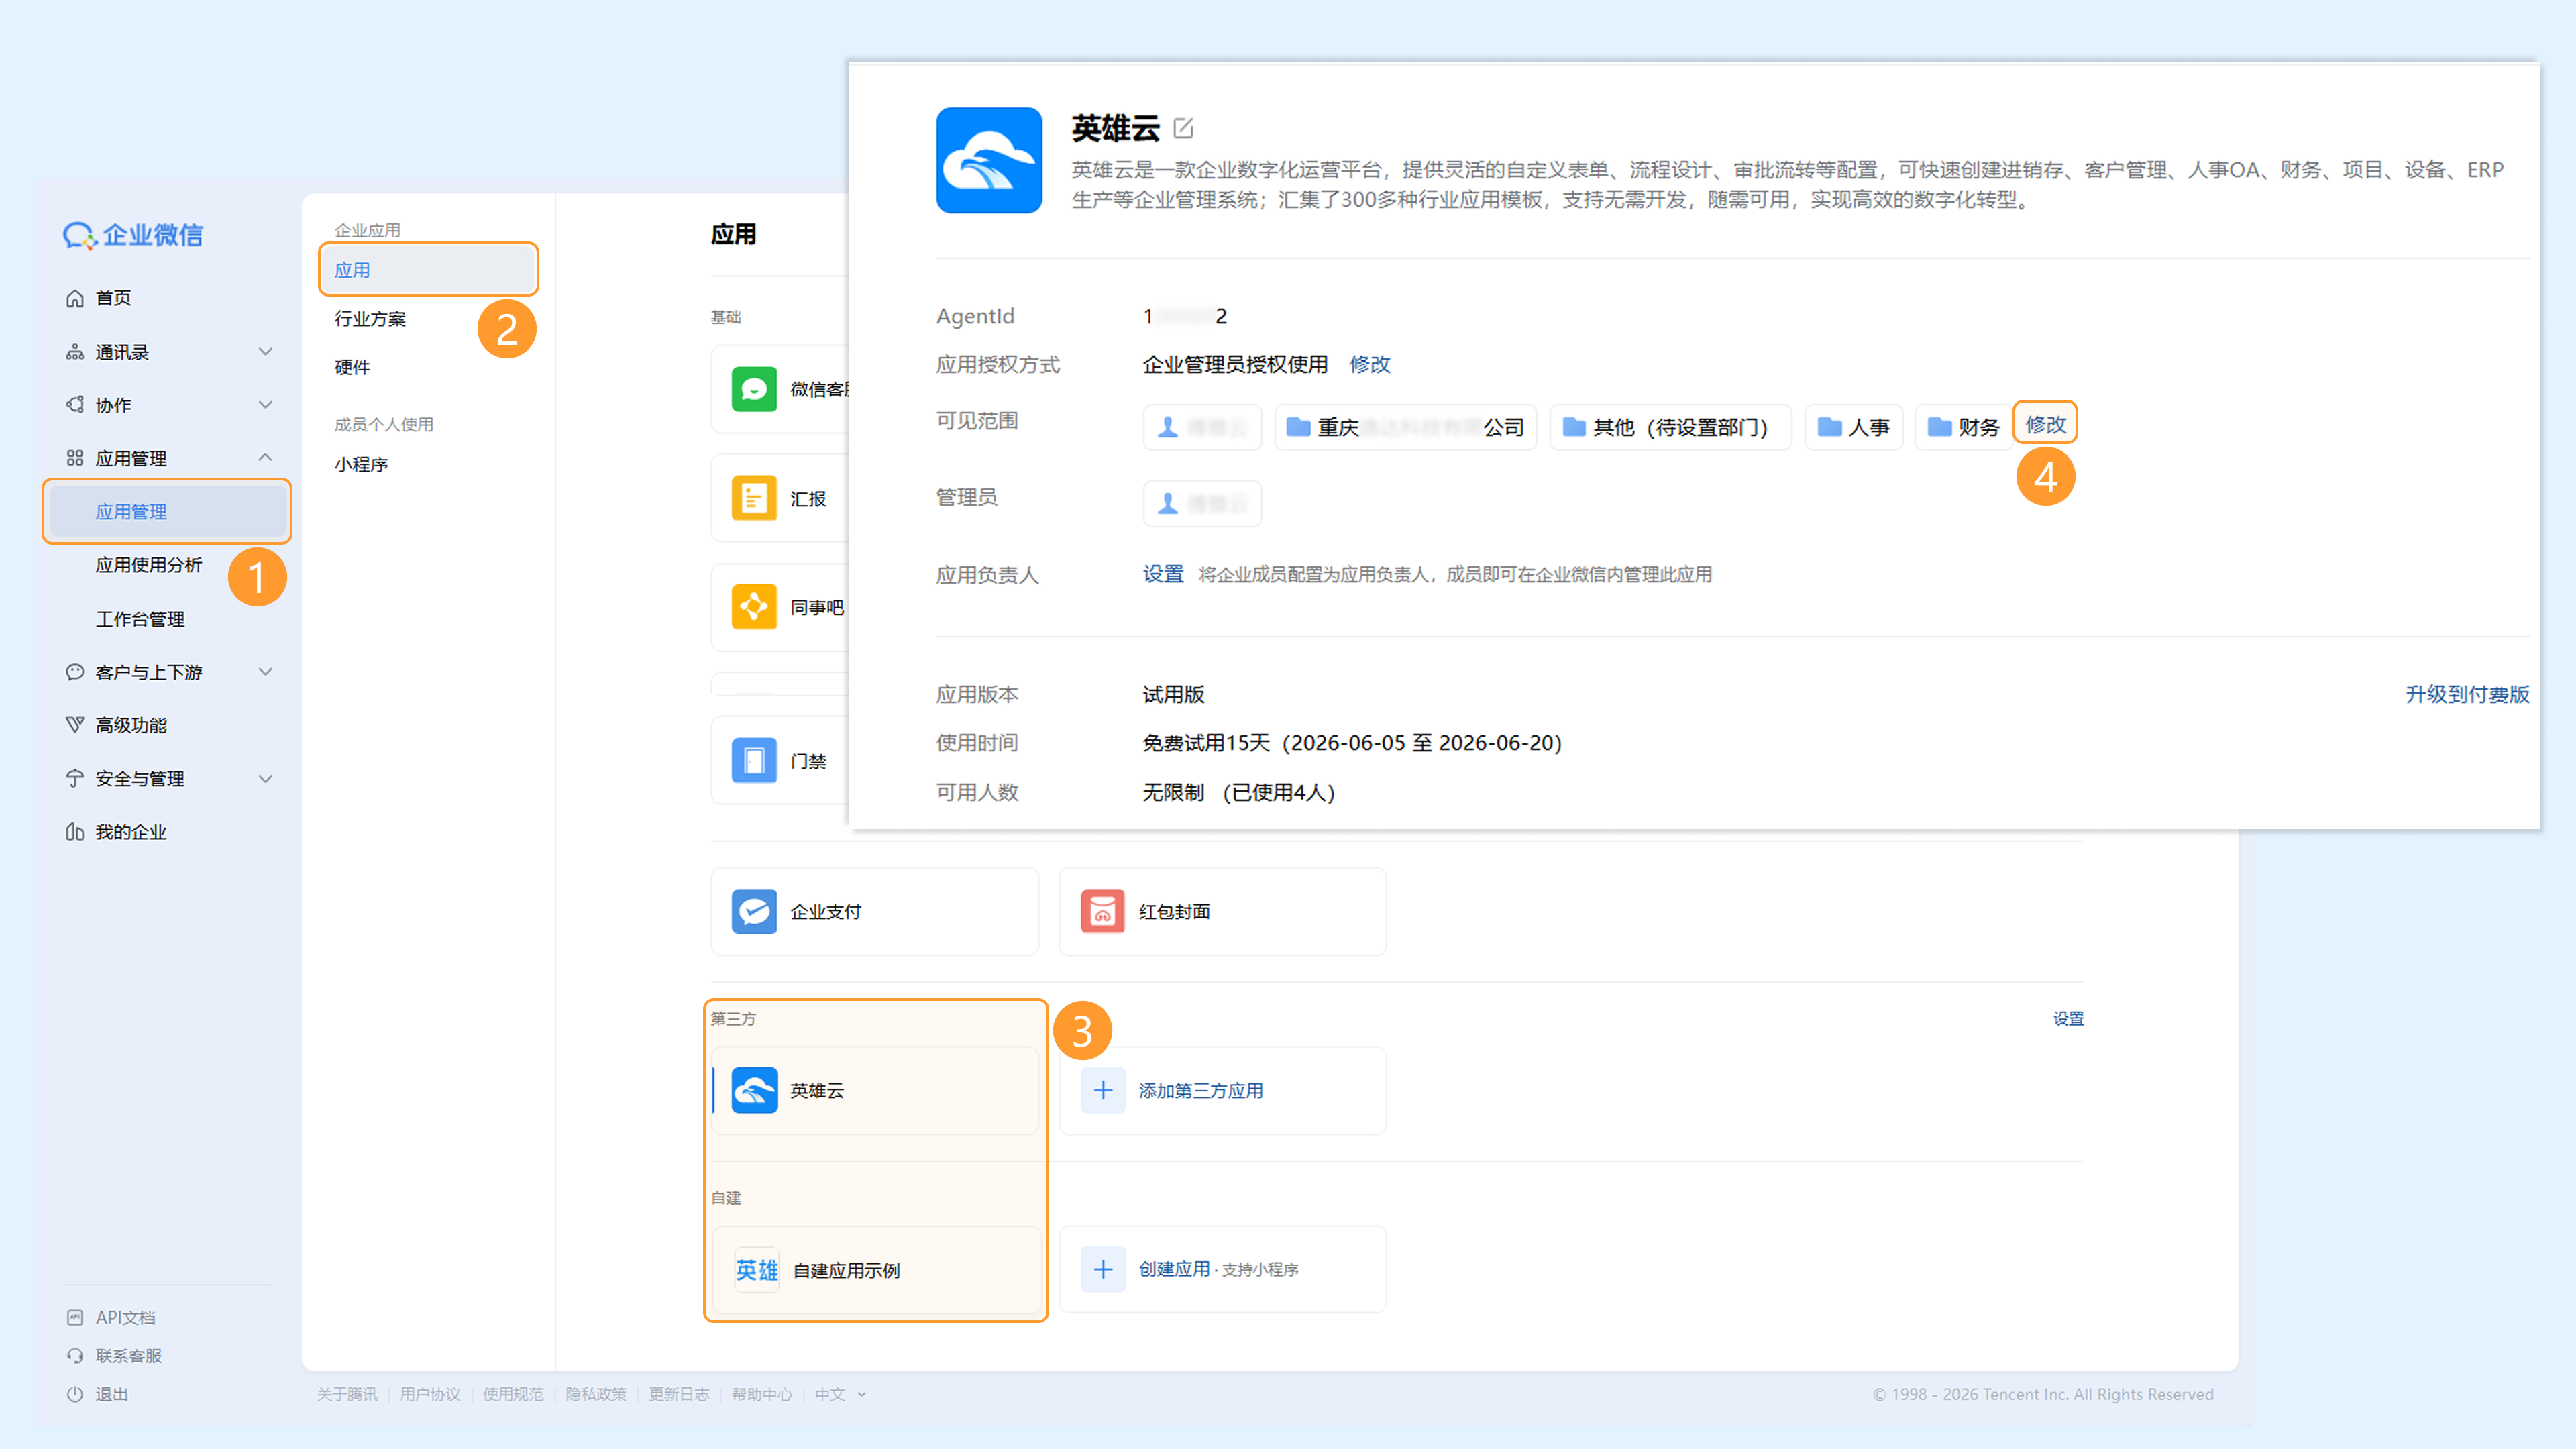Image resolution: width=2576 pixels, height=1449 pixels.
Task: Open the 企业支付 app icon
Action: (x=754, y=912)
